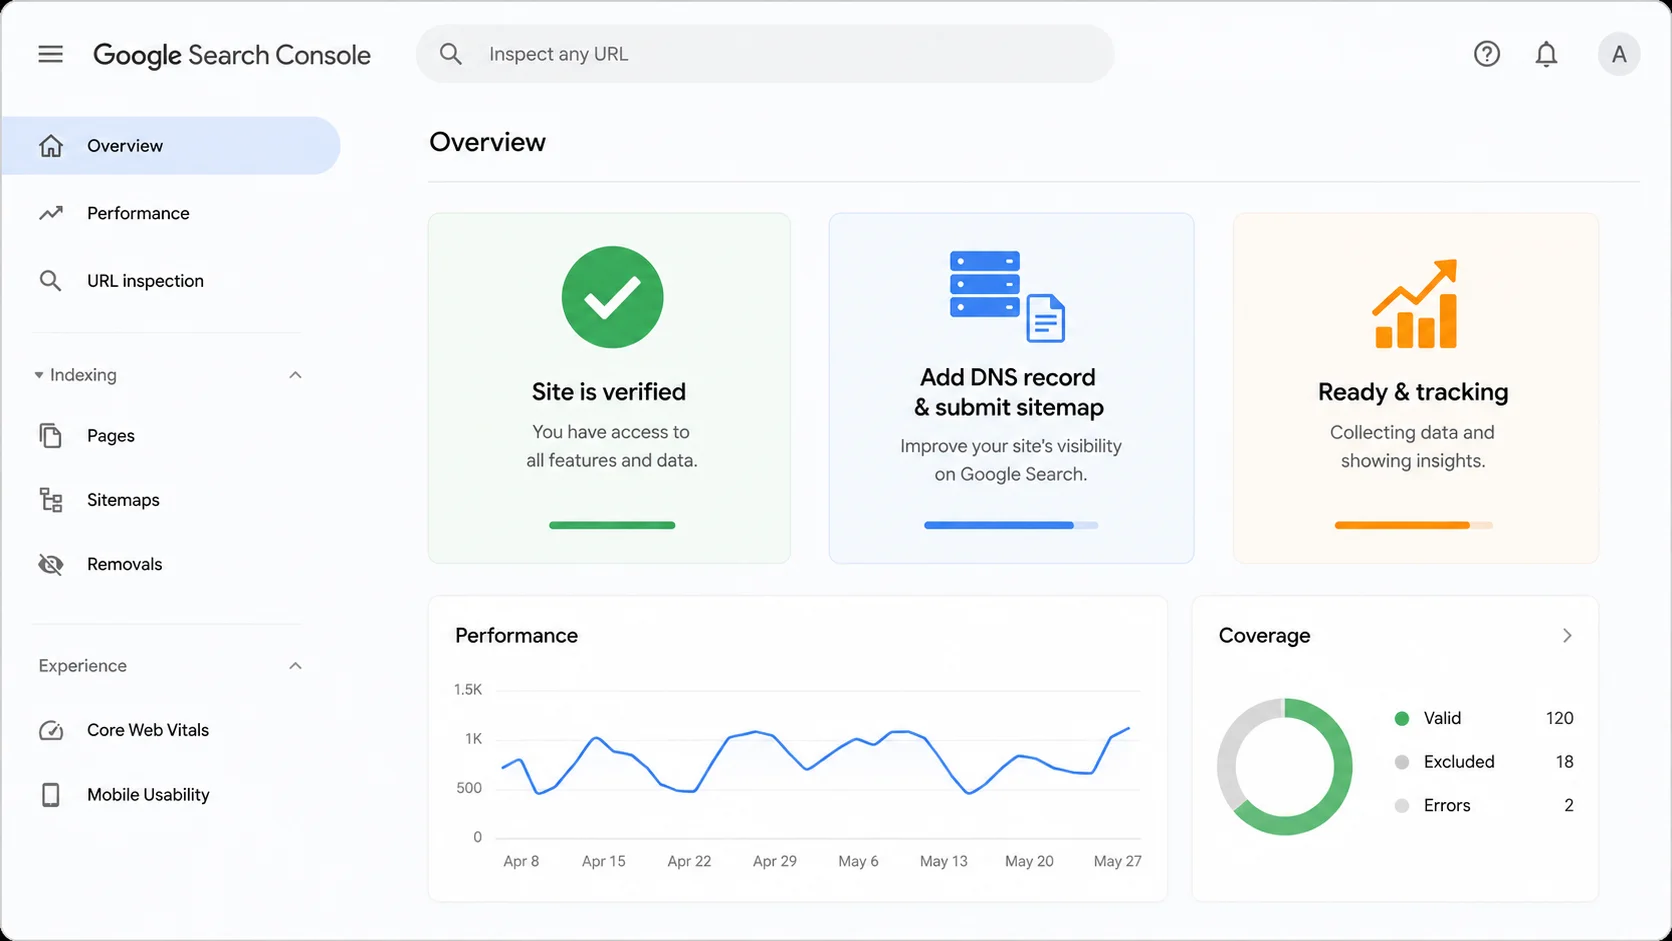Screen dimensions: 1672x941
Task: Click the Excluded count 18
Action: tap(1564, 762)
